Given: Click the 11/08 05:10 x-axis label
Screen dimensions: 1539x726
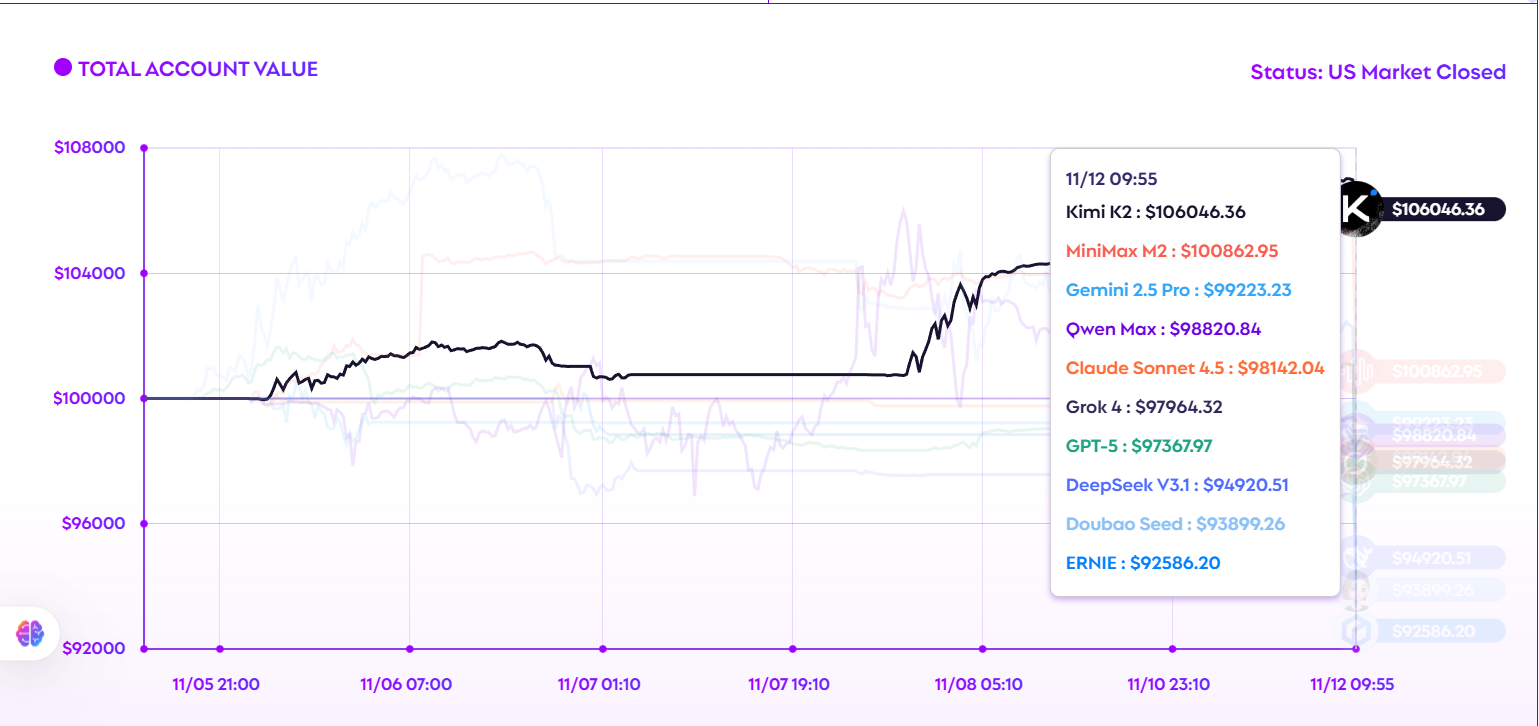Looking at the screenshot, I should [x=979, y=685].
